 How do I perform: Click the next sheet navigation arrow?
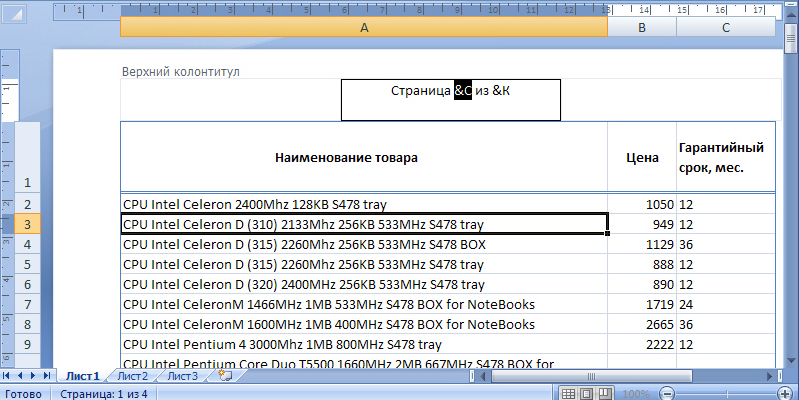[33, 376]
